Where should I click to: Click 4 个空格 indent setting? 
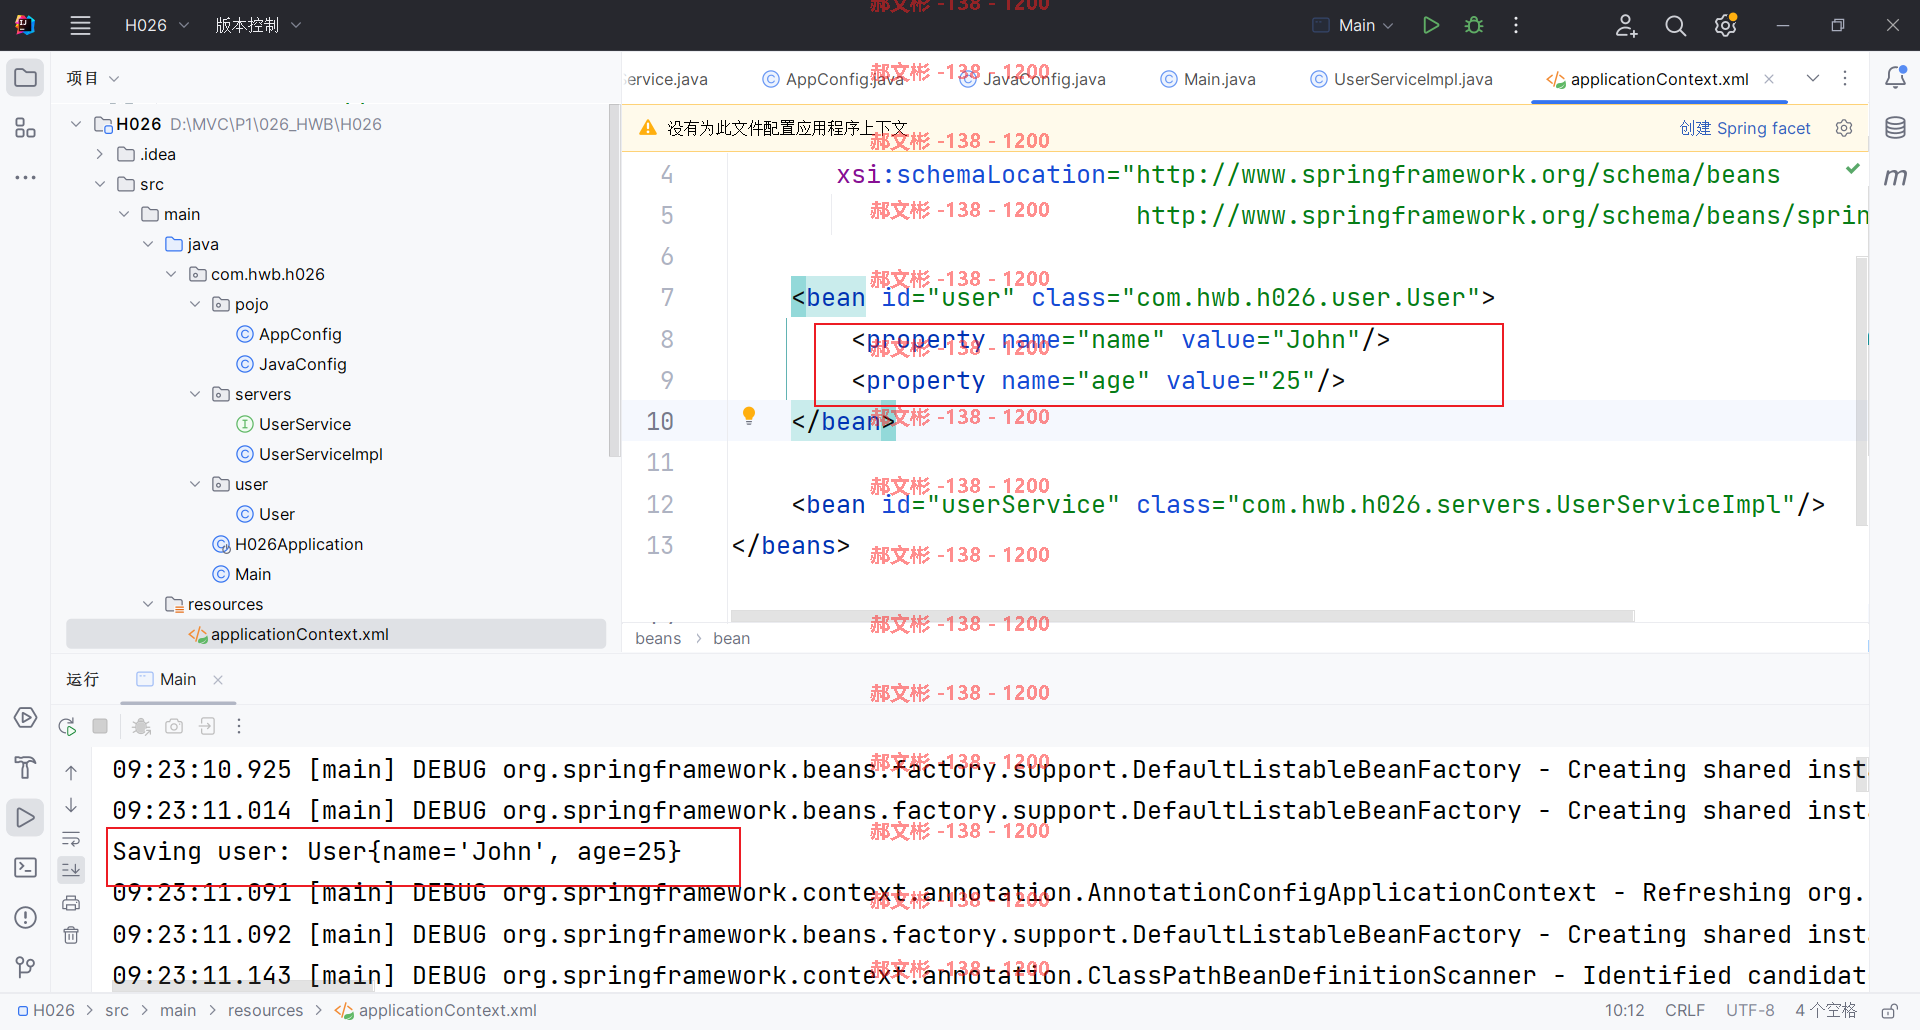(x=1826, y=1011)
